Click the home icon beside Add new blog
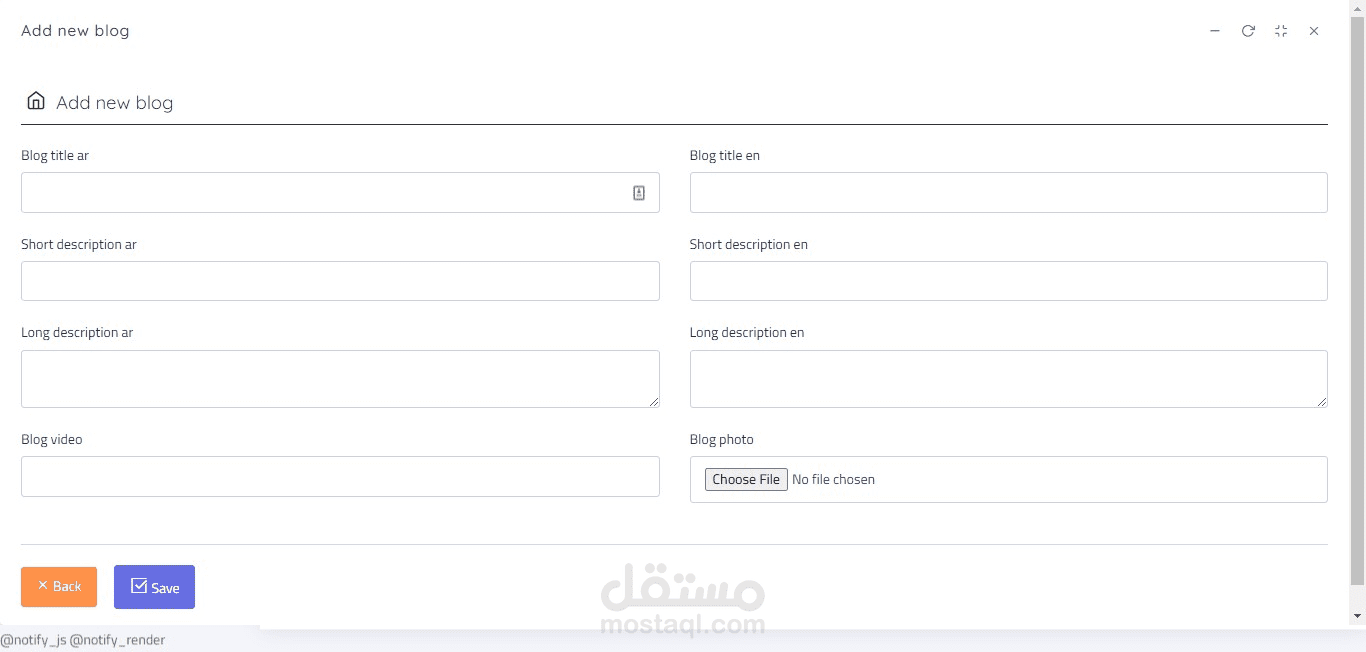Viewport: 1366px width, 652px height. (36, 101)
